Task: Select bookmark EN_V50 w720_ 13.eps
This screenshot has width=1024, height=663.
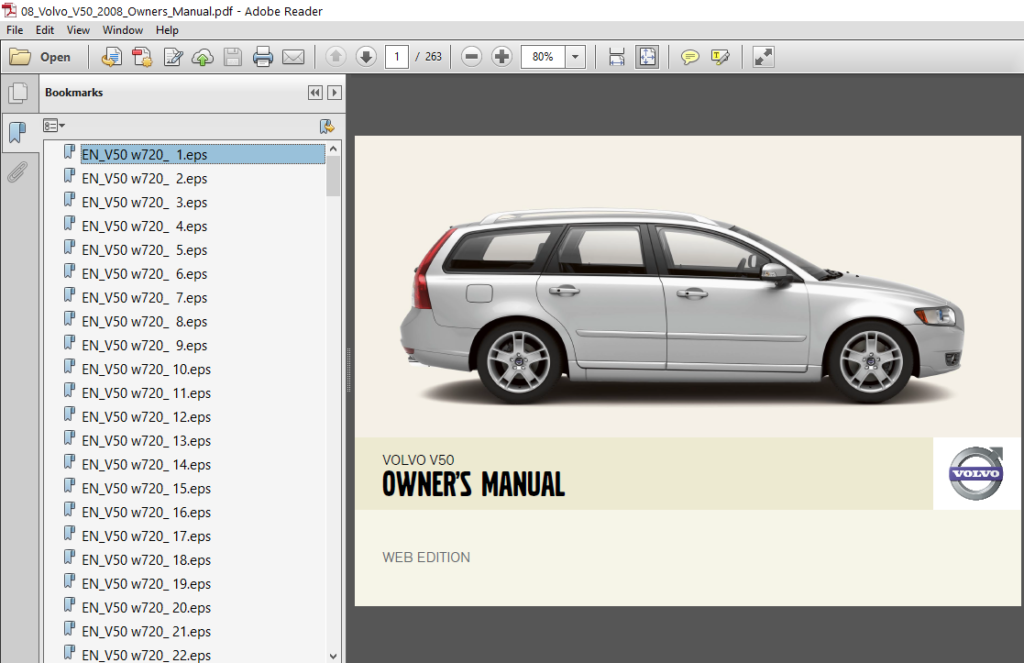Action: (x=146, y=441)
